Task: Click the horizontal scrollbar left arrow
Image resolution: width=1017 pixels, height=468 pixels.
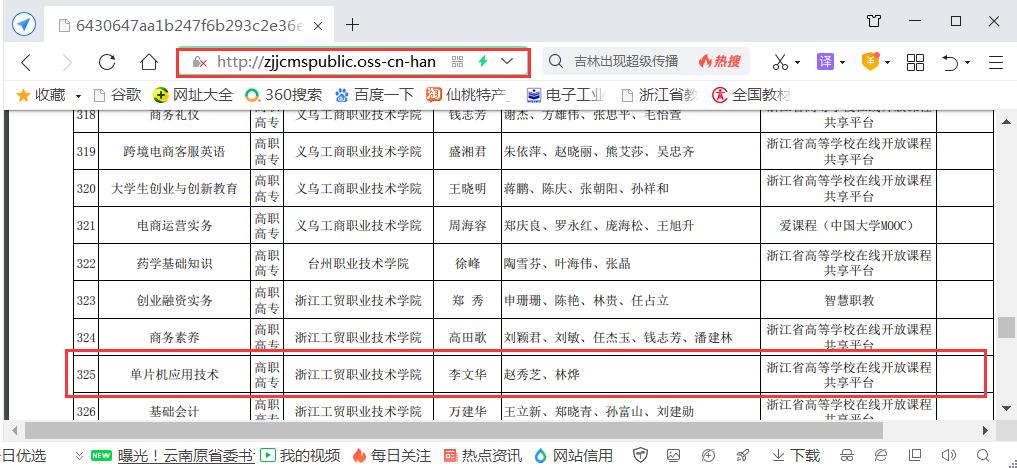Action: 14,430
